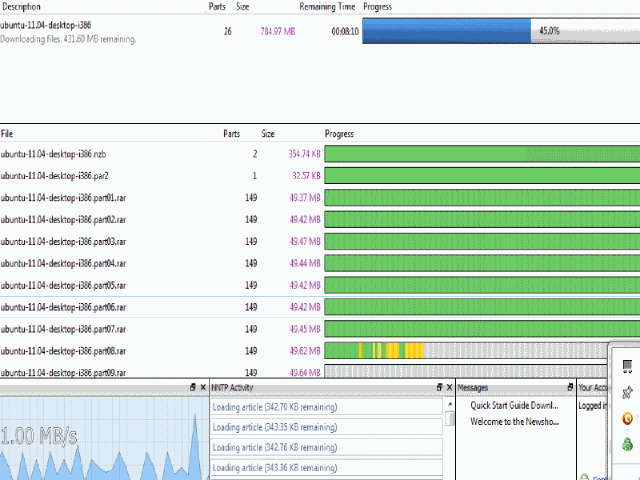
Task: Click the Messages panel title
Action: [473, 387]
